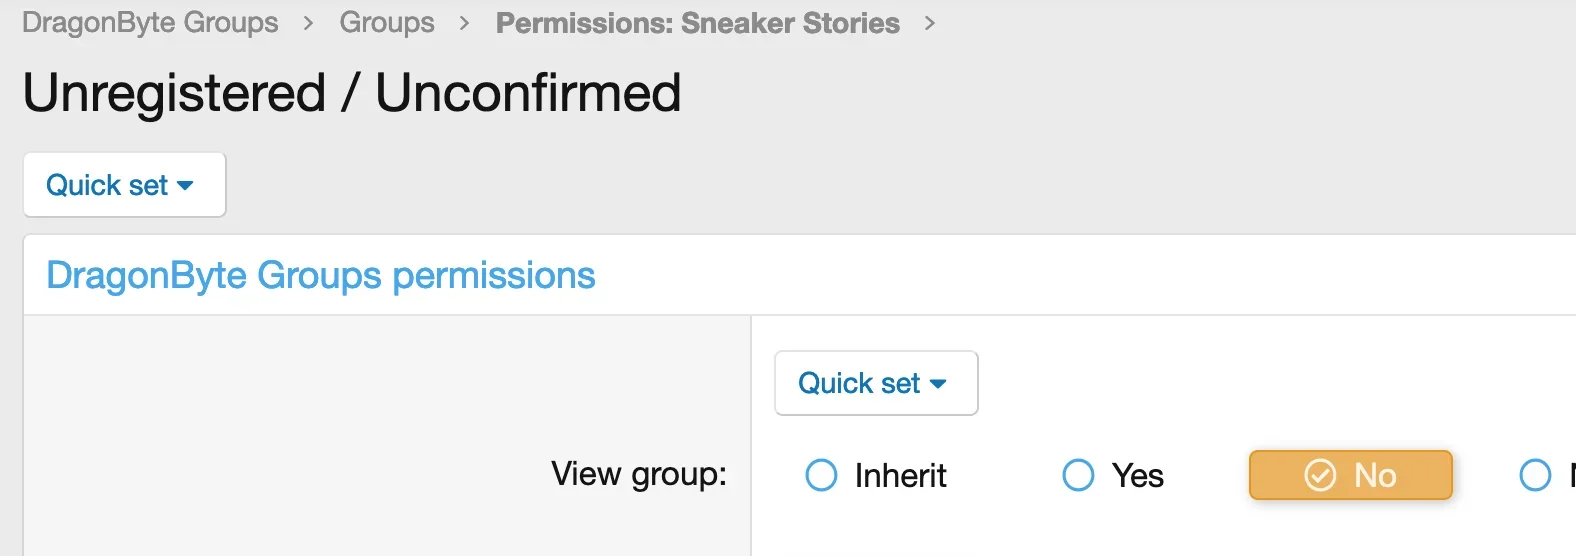The width and height of the screenshot is (1576, 556).
Task: Open the top Quick set dropdown
Action: [x=124, y=184]
